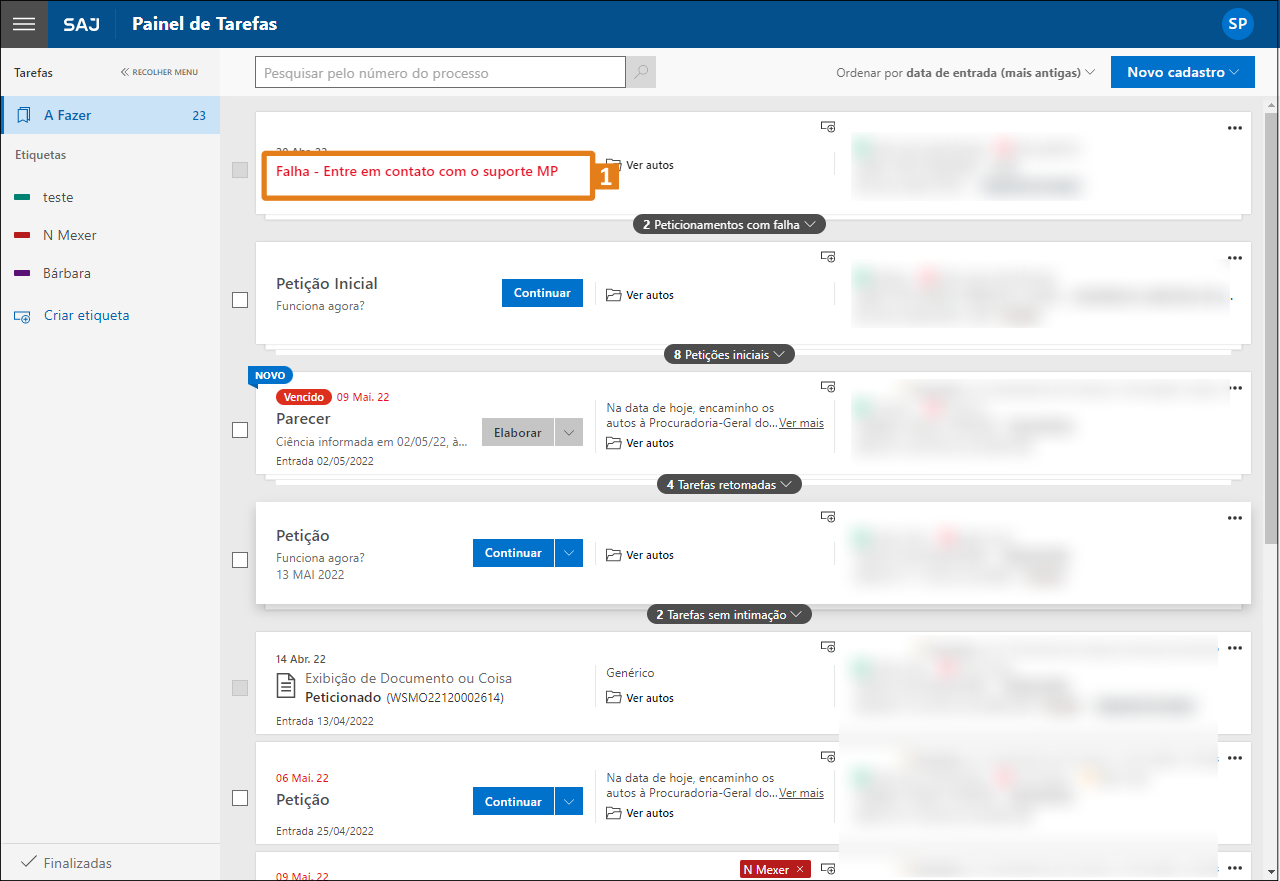Select the Parecer task checkbox
This screenshot has width=1280, height=881.
(240, 430)
